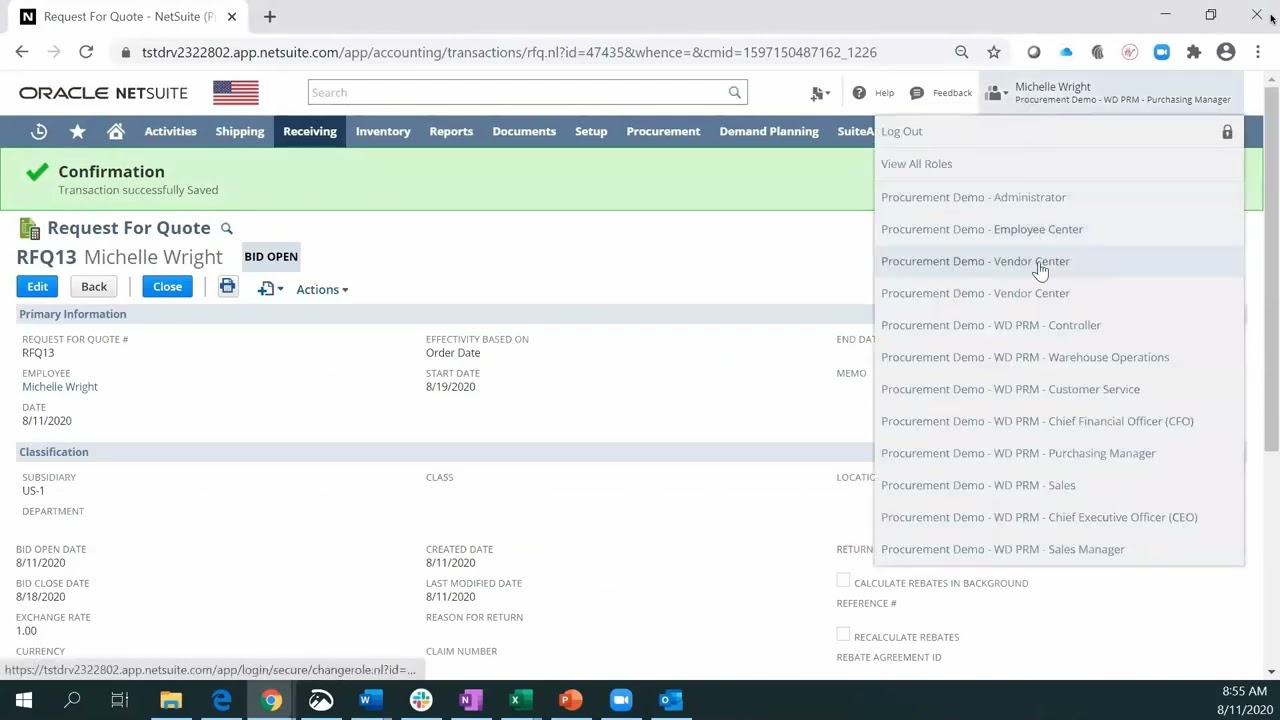Click the global search magnifier icon
Image resolution: width=1280 pixels, height=720 pixels.
coord(735,92)
